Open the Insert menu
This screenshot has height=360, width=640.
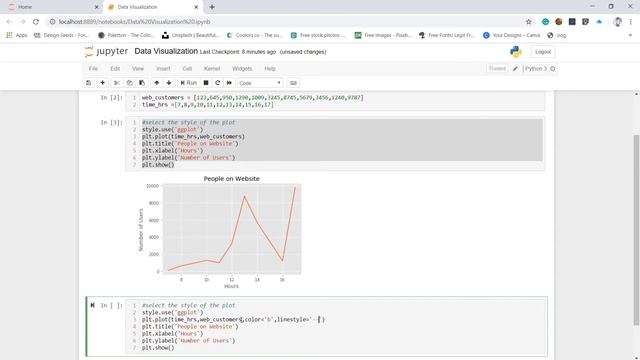click(x=163, y=69)
